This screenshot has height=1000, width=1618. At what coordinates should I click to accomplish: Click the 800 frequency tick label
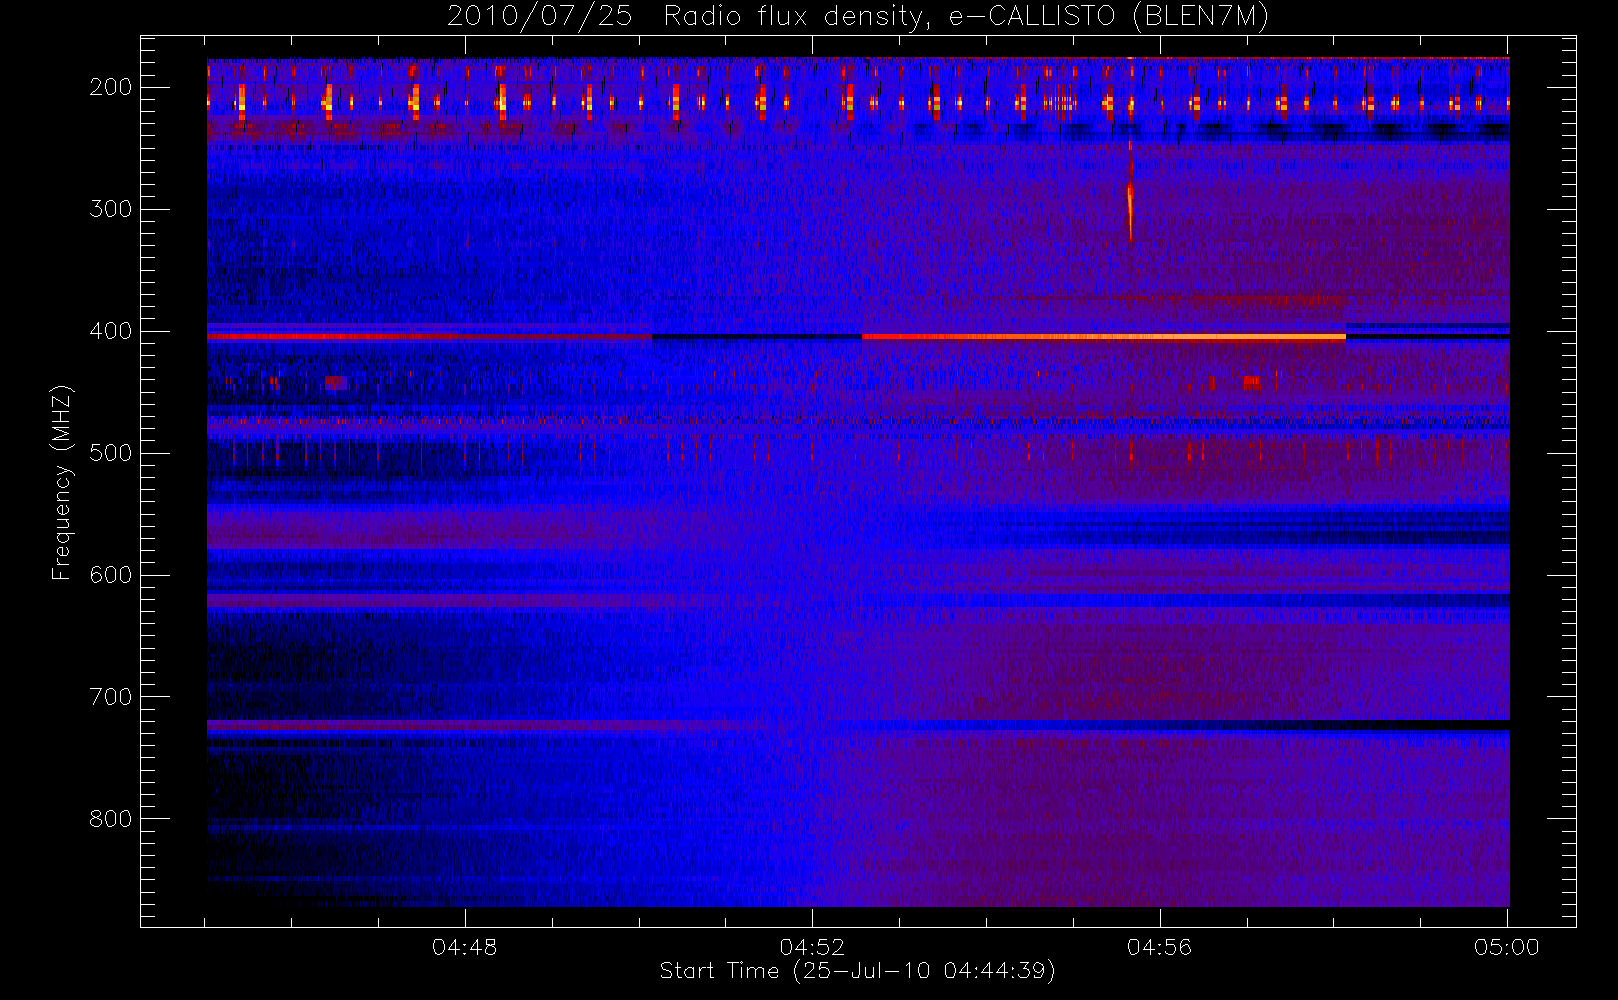point(111,819)
